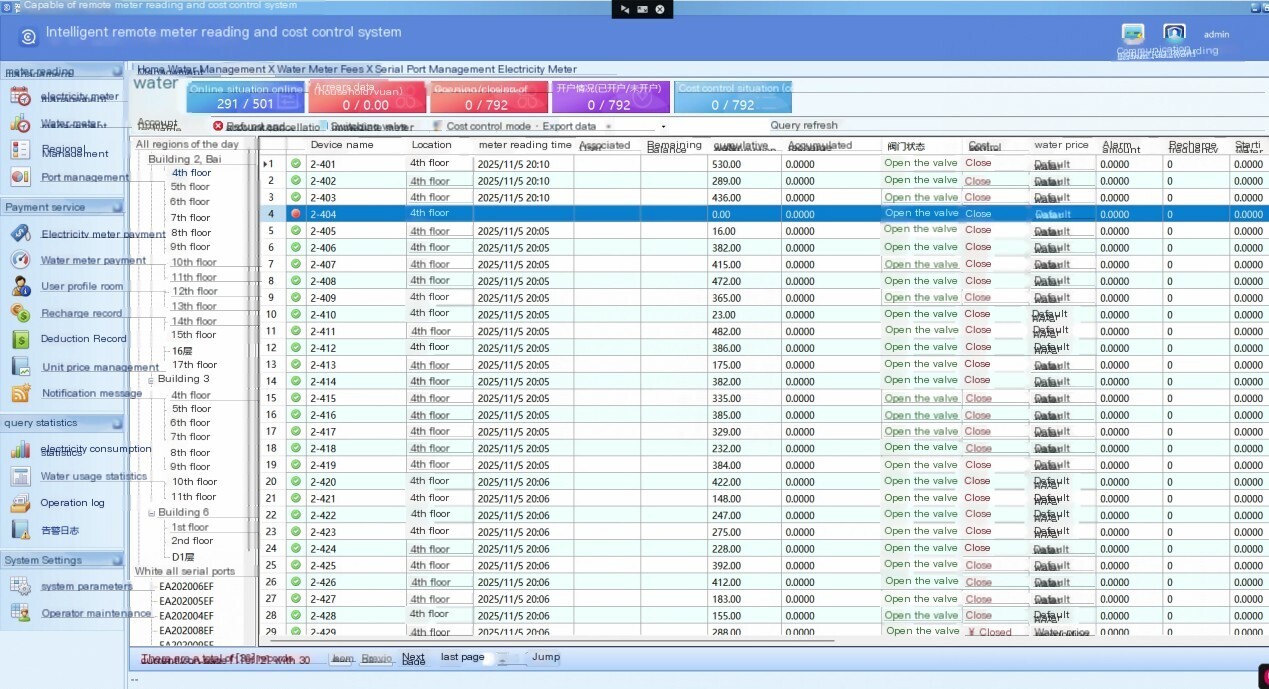Select serial port EA202006EF in the tree
The height and width of the screenshot is (689, 1269).
tap(186, 586)
